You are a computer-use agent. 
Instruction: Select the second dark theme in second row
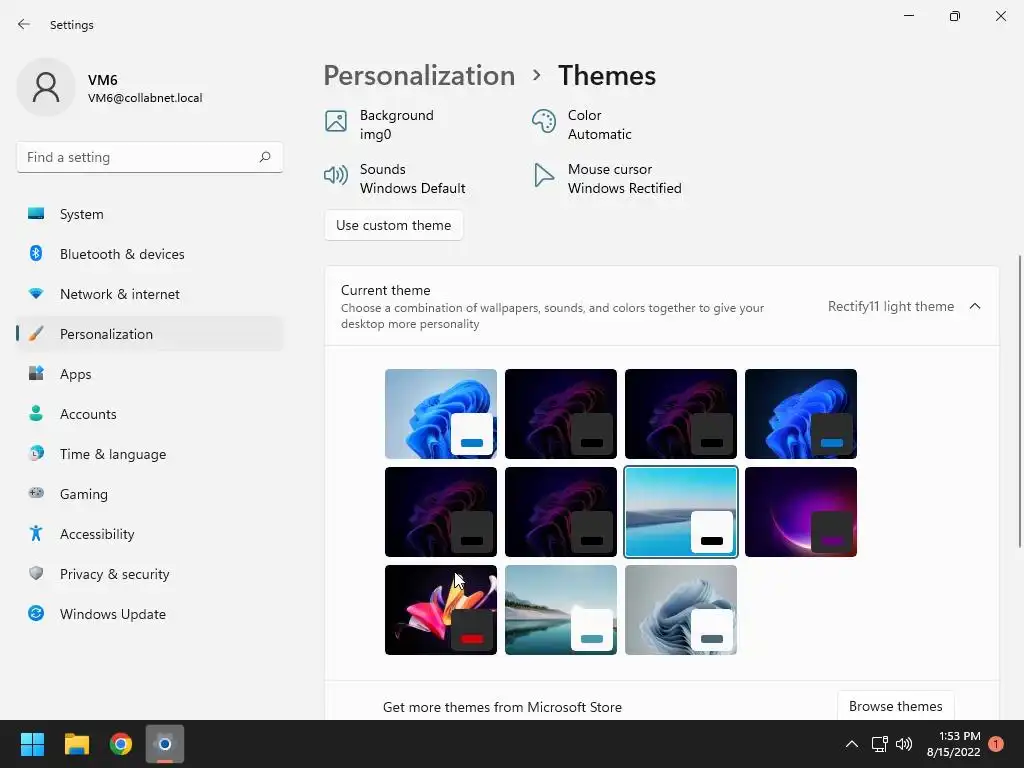pyautogui.click(x=560, y=511)
